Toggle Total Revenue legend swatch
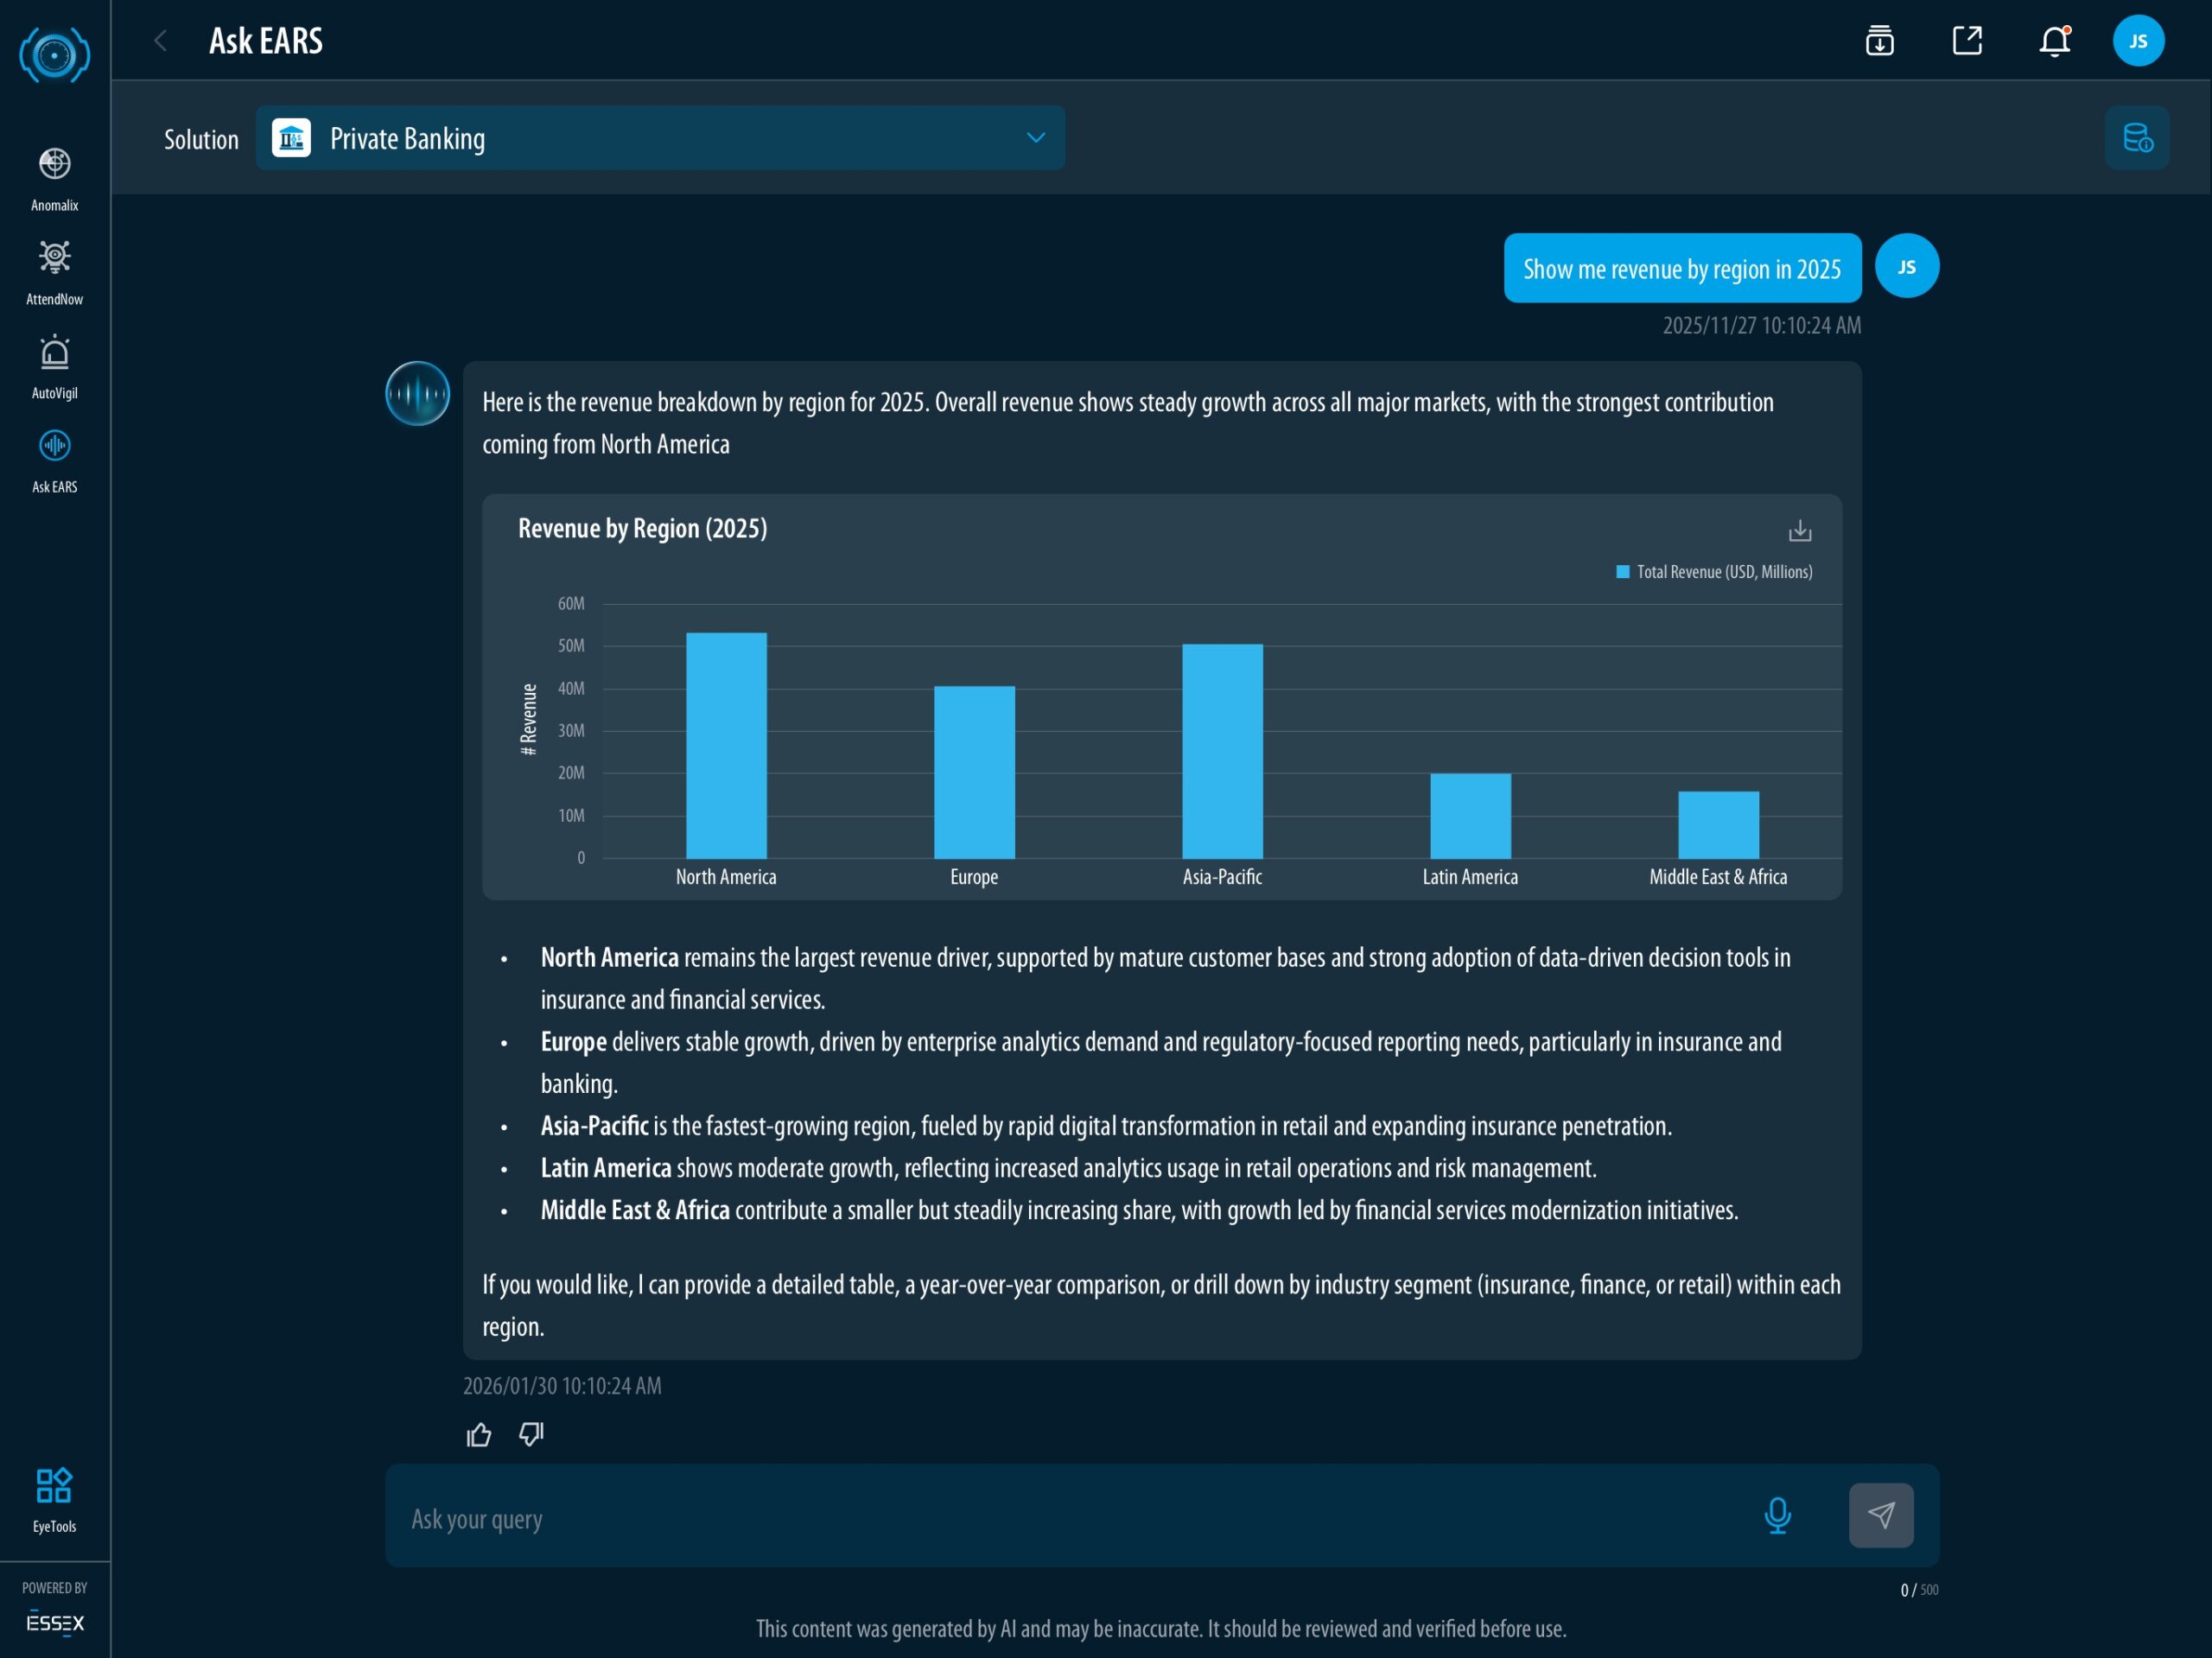Screen dimensions: 2212x1658 coord(1622,572)
